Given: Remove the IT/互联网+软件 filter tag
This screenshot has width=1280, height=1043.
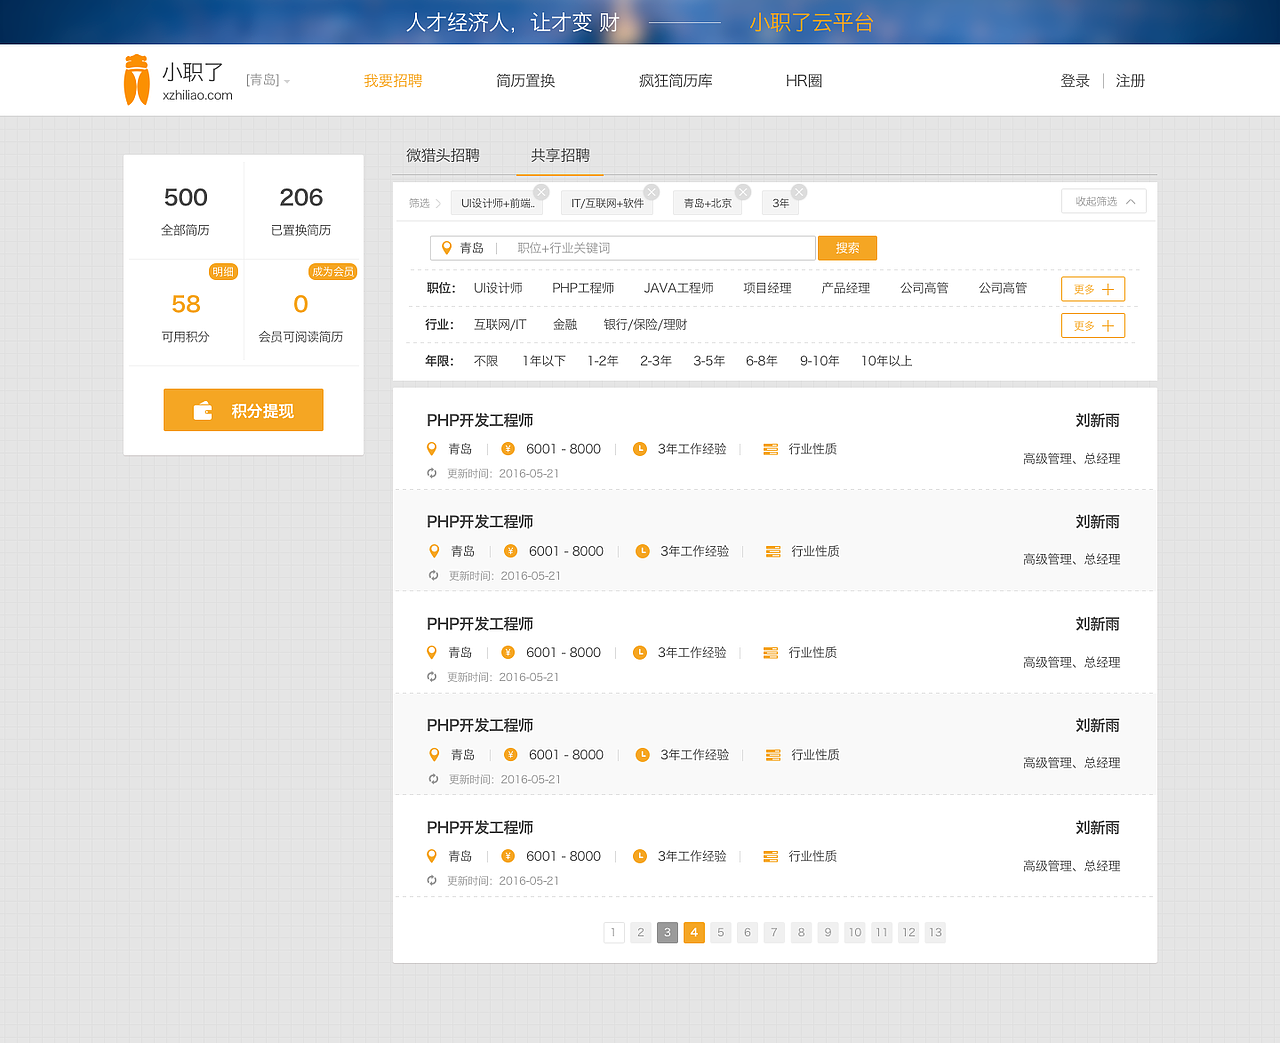Looking at the screenshot, I should click(651, 192).
